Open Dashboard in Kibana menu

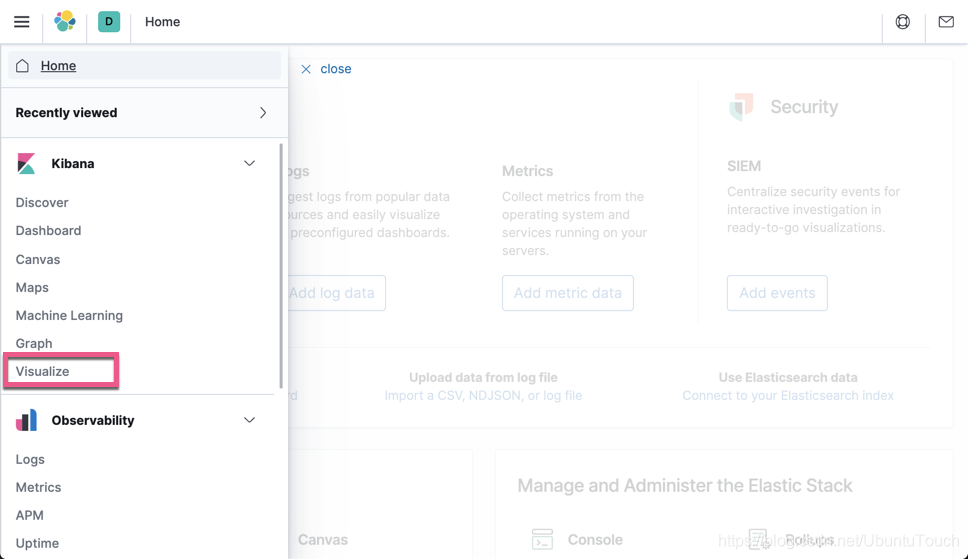pyautogui.click(x=48, y=230)
